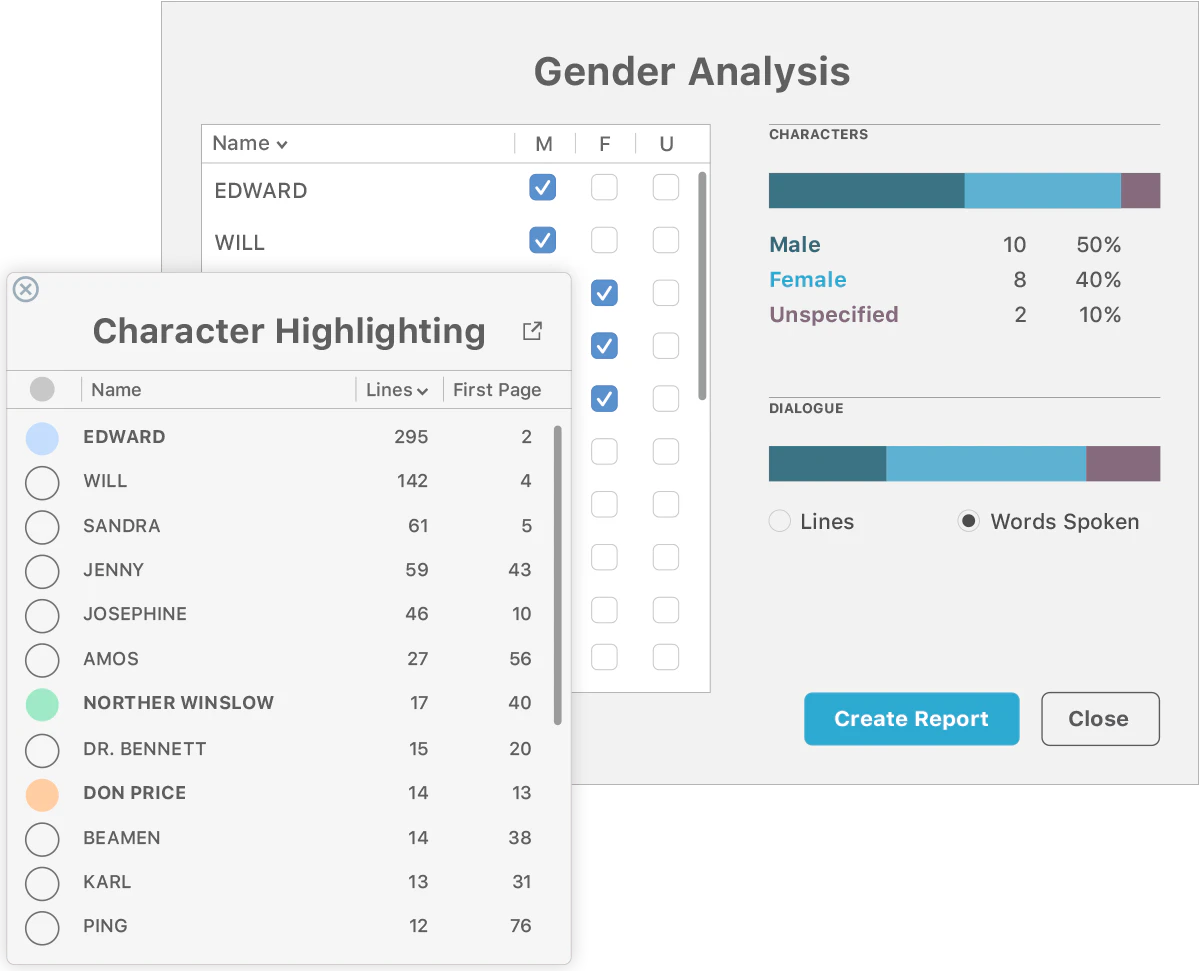This screenshot has width=1200, height=971.
Task: Click the Unspecified legend label
Action: 834,315
